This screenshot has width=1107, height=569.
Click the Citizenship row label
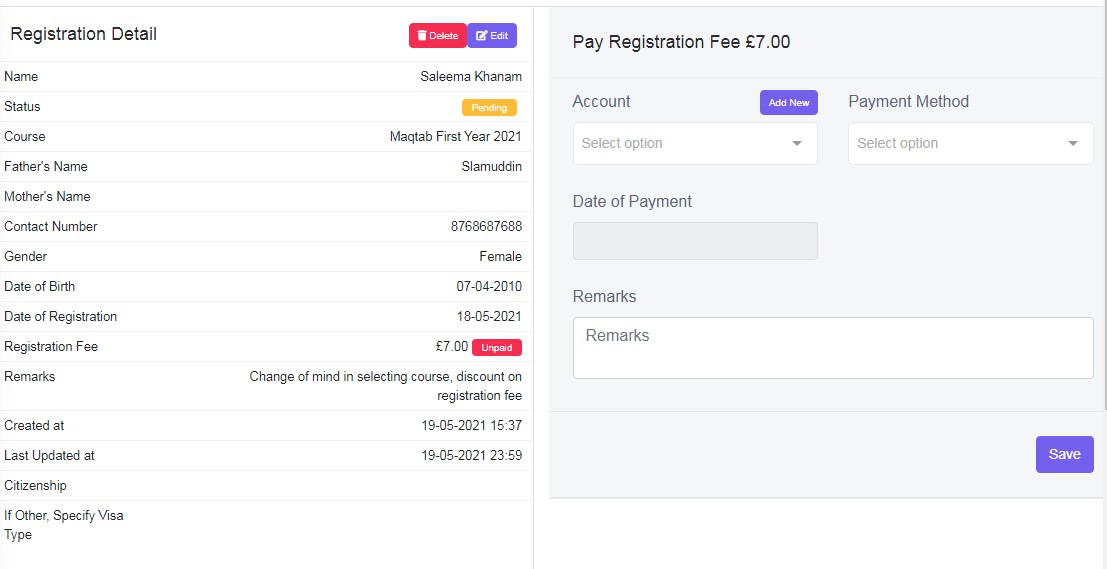tap(35, 486)
